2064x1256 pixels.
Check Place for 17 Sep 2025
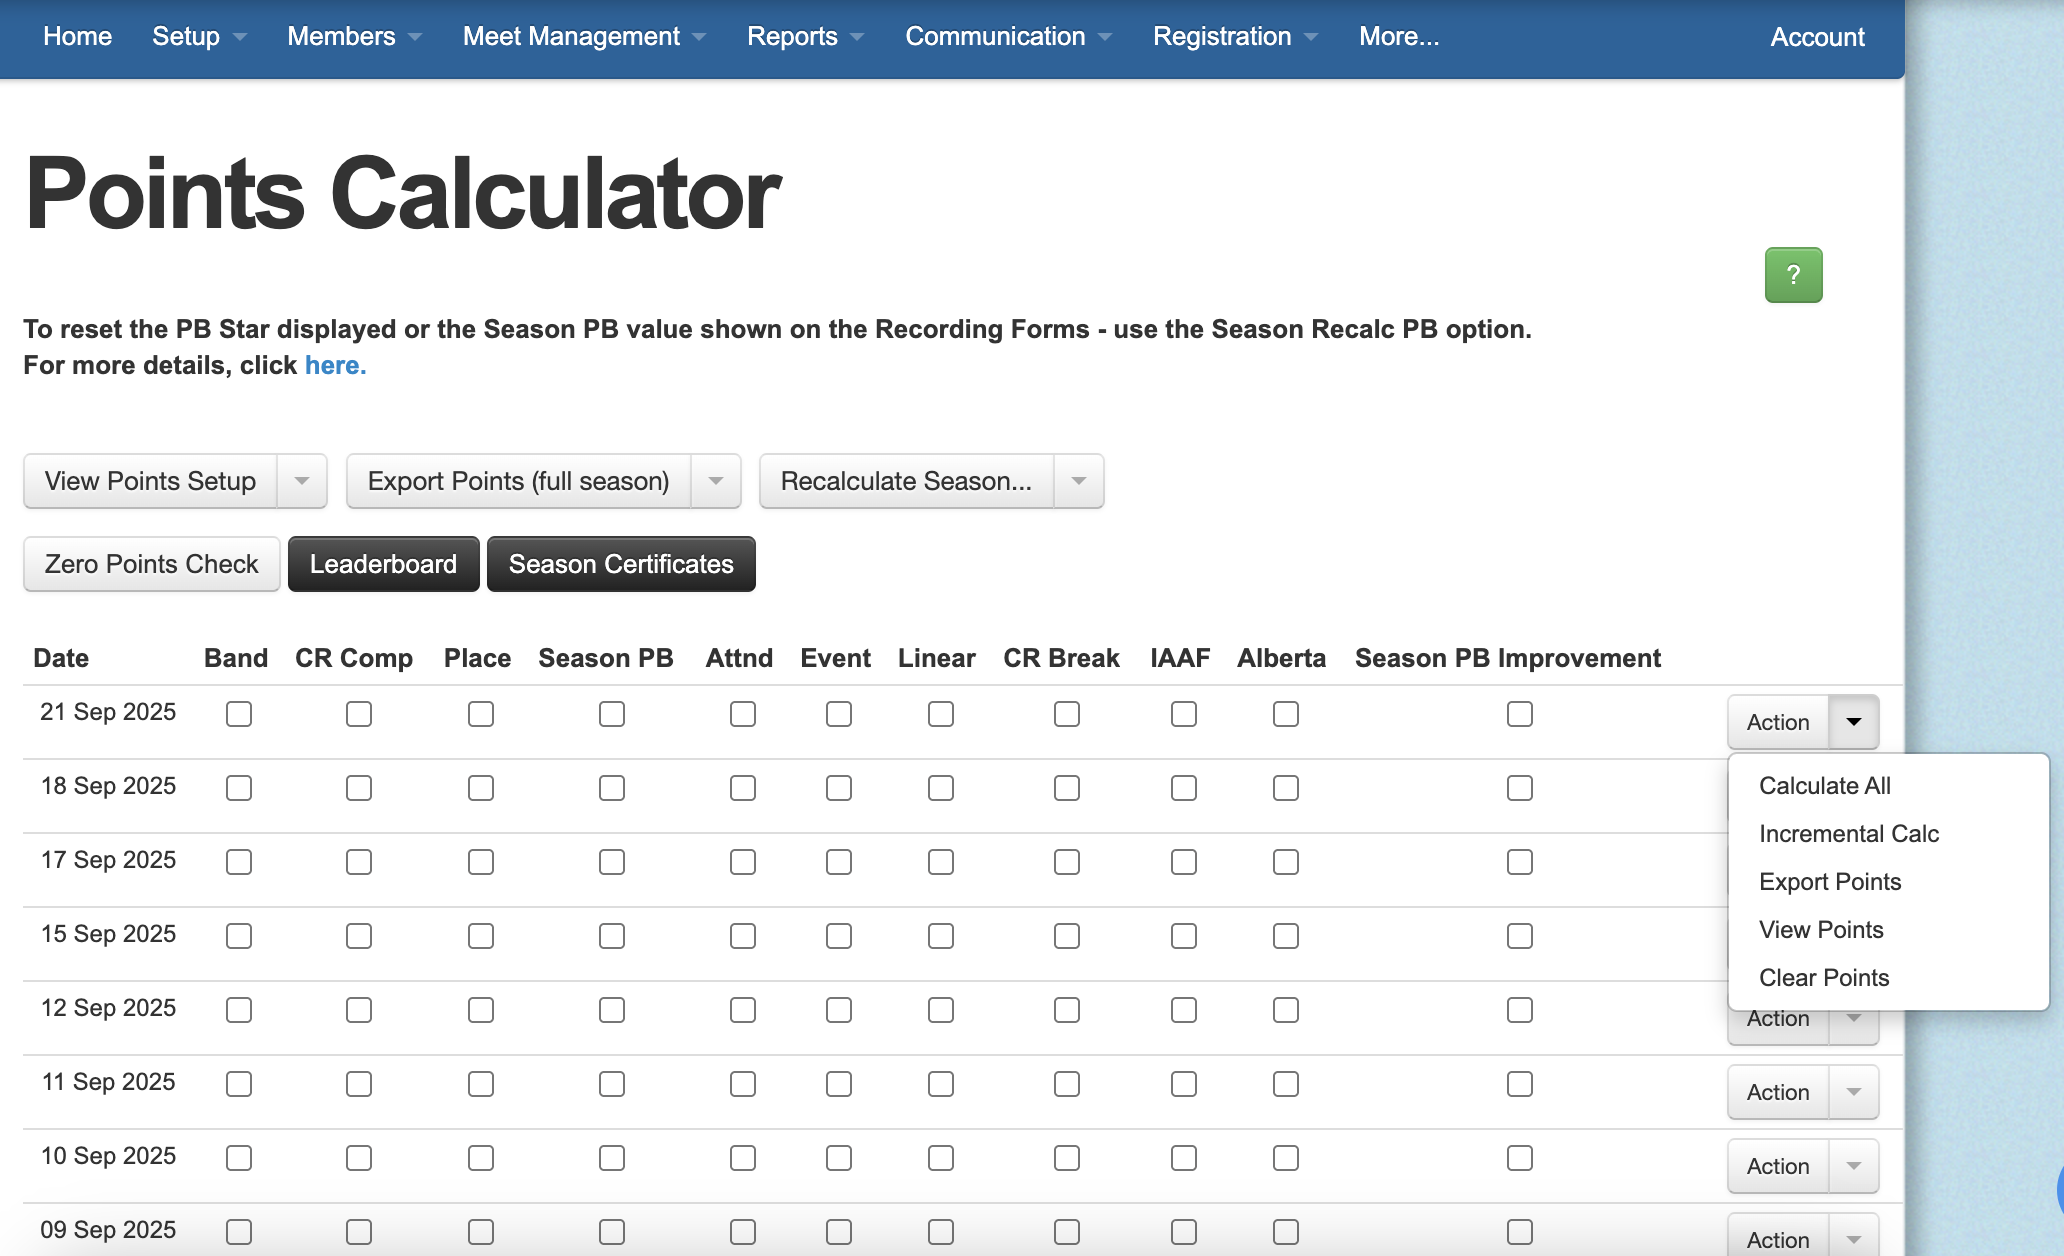pos(481,862)
